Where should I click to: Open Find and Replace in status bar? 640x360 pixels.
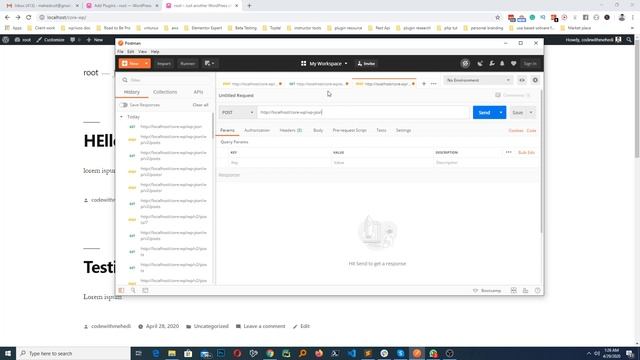pos(133,291)
